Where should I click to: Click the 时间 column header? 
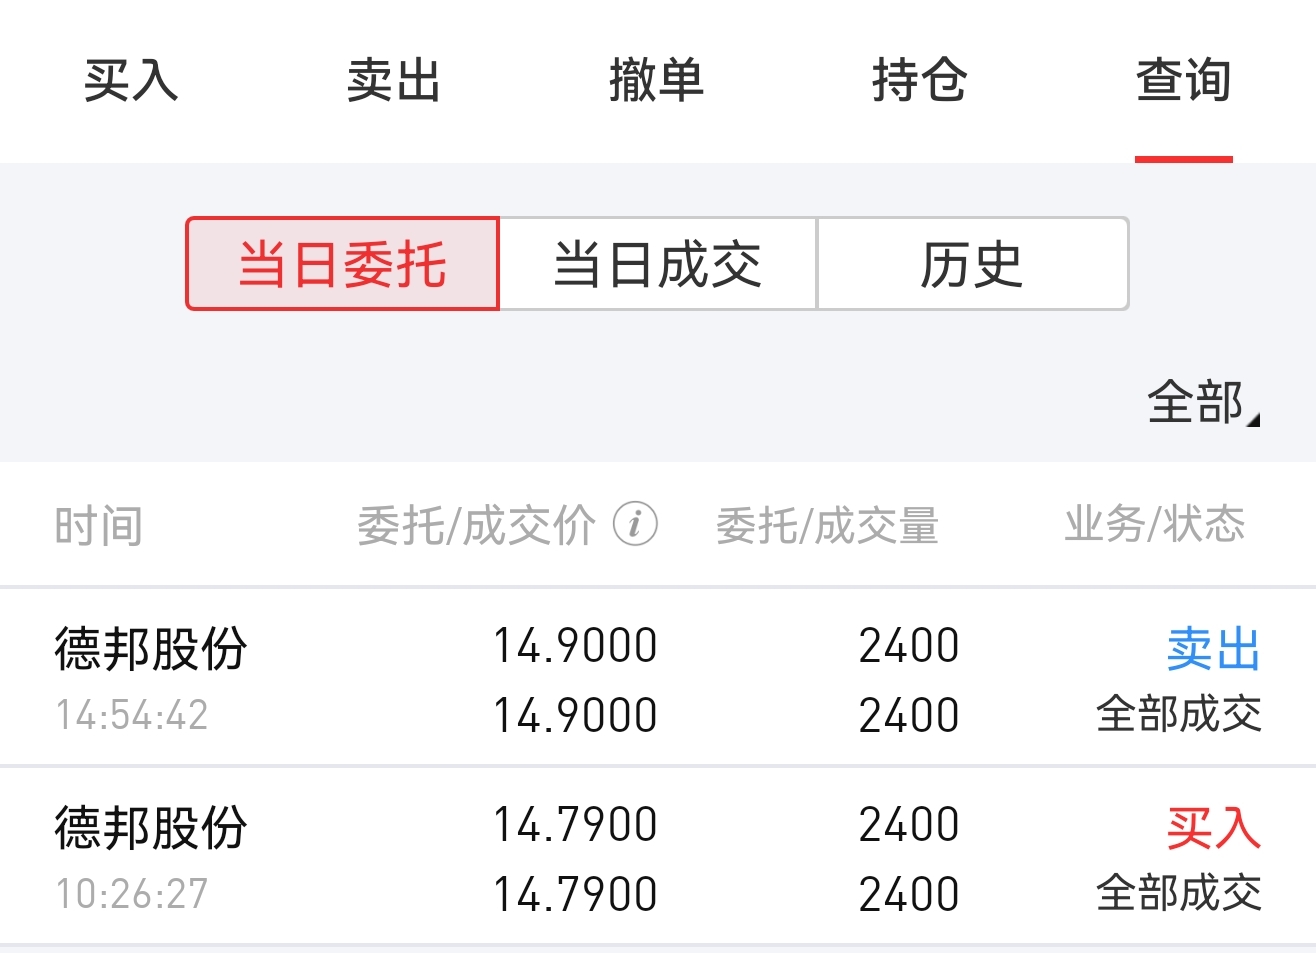click(x=98, y=525)
